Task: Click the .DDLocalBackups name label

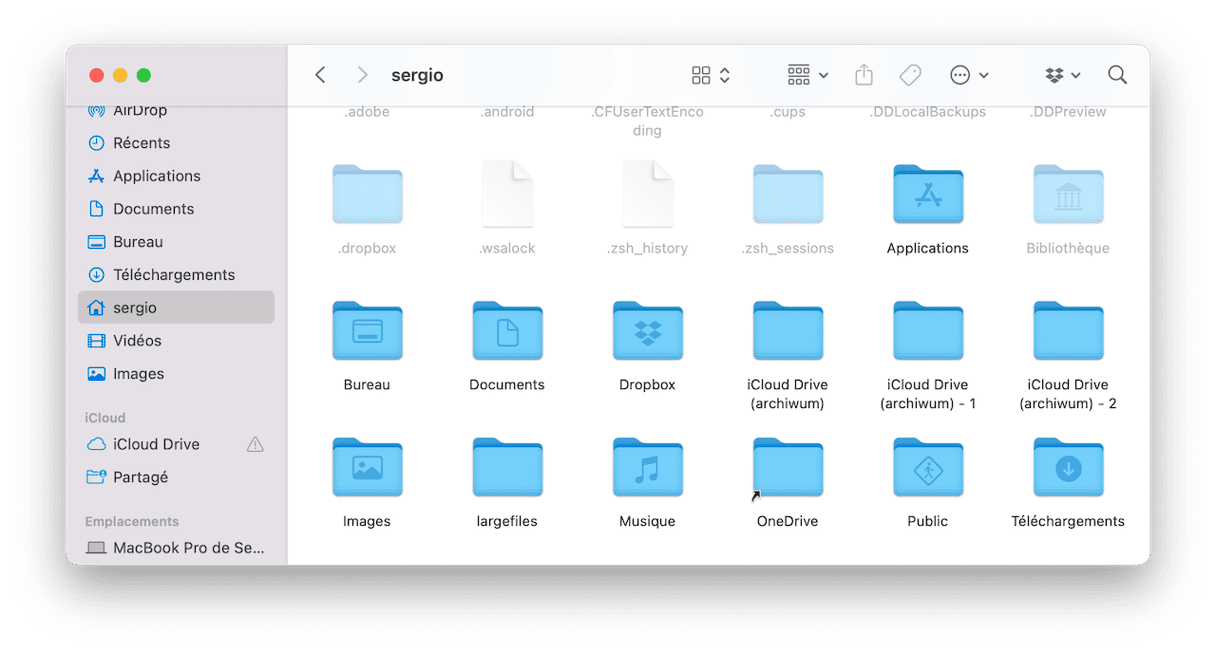Action: (x=928, y=112)
